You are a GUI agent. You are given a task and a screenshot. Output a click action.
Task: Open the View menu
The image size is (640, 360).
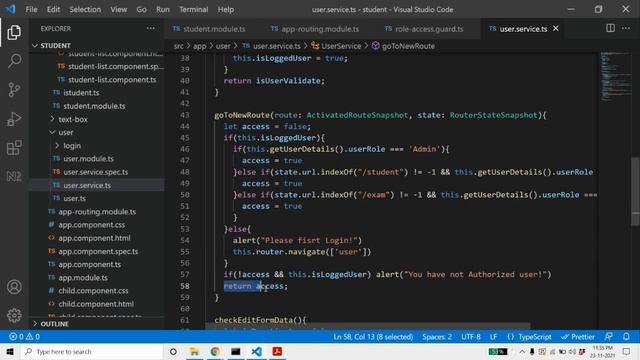pyautogui.click(x=118, y=9)
